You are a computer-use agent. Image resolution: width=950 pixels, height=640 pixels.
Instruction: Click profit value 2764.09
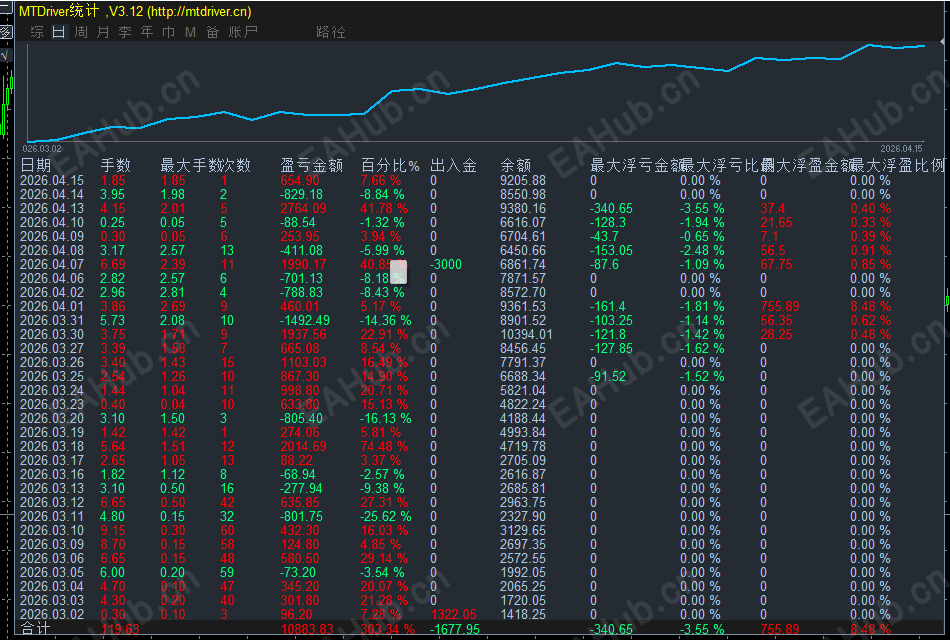pyautogui.click(x=303, y=208)
